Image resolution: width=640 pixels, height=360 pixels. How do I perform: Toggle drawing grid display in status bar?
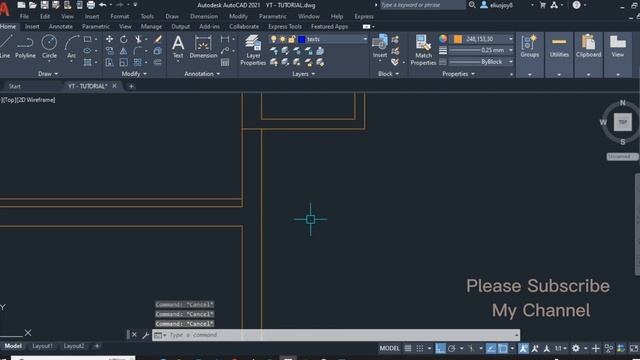click(x=408, y=348)
